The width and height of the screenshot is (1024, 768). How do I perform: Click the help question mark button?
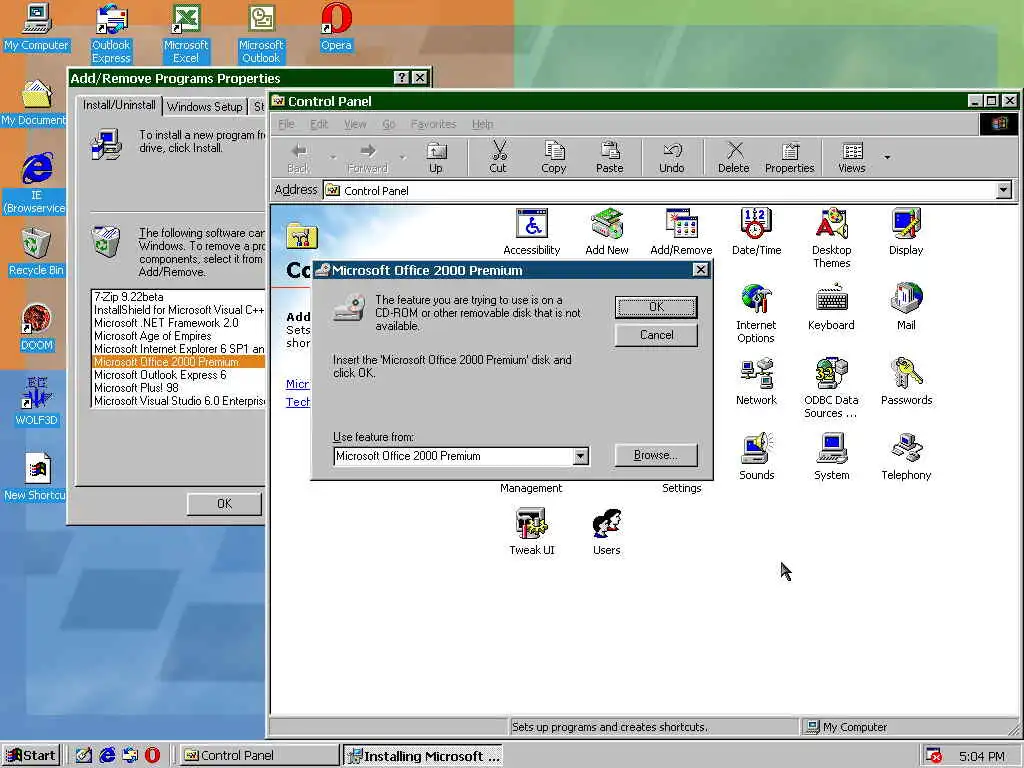[402, 78]
